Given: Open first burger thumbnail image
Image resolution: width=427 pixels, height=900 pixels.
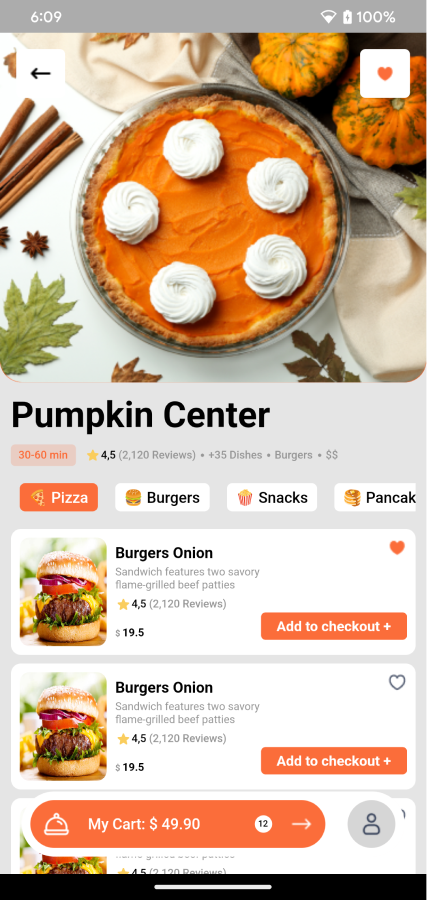Looking at the screenshot, I should (x=63, y=592).
